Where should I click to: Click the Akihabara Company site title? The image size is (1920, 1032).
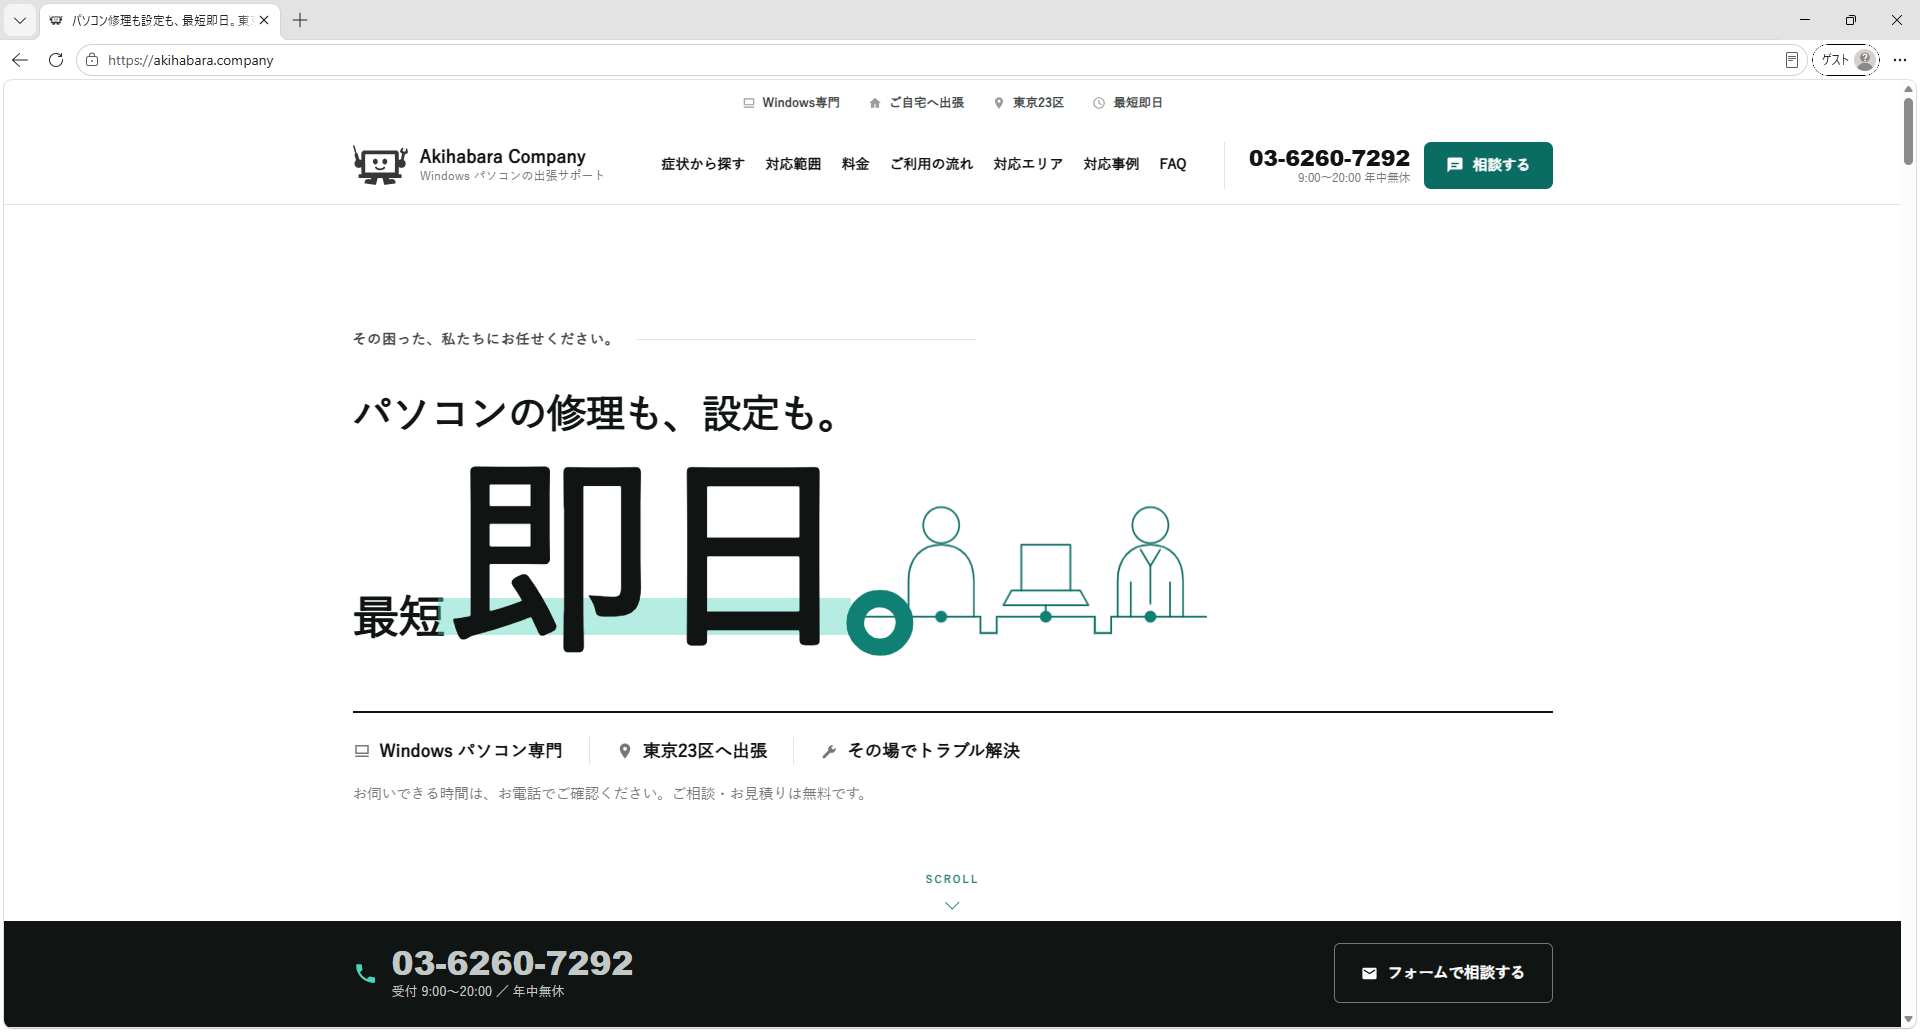pyautogui.click(x=502, y=156)
